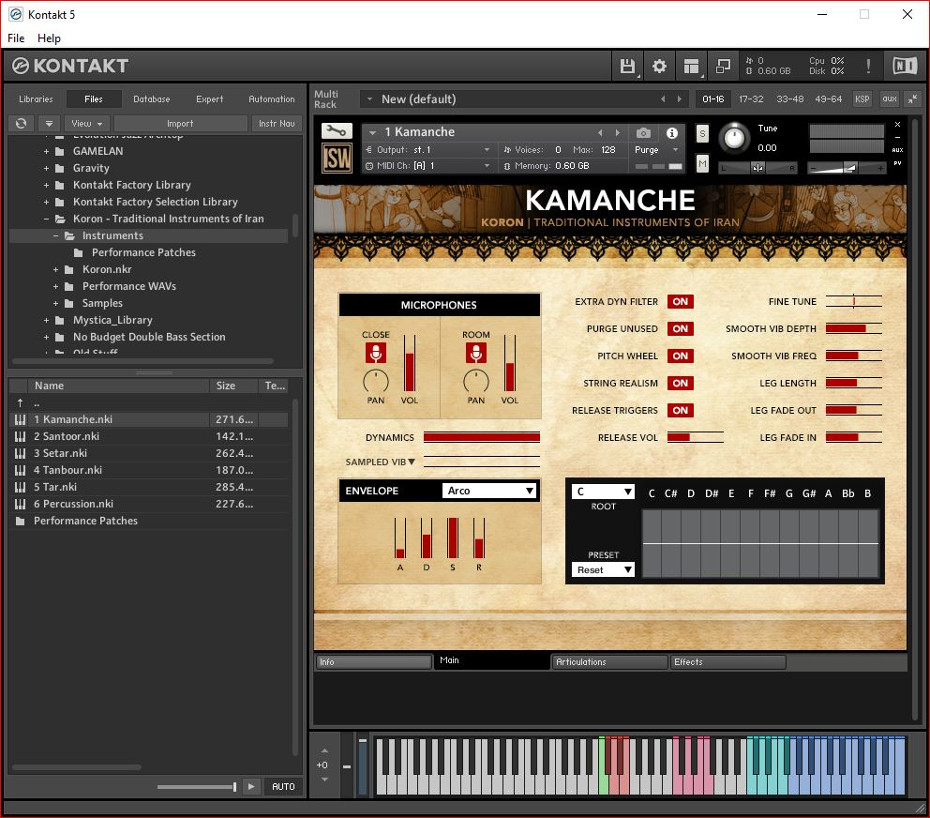Screen dimensions: 930x818
Task: Expand the GAMELAN folder
Action: tap(46, 151)
